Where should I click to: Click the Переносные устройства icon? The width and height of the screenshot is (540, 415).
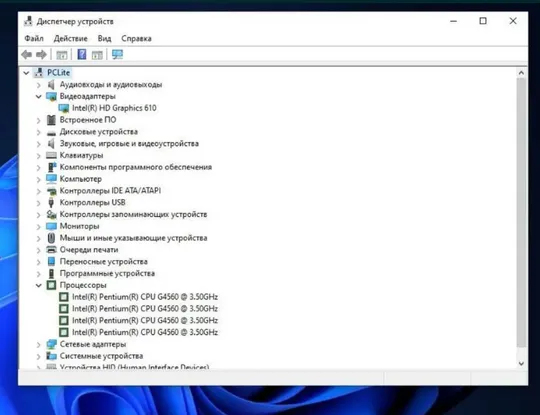click(51, 261)
